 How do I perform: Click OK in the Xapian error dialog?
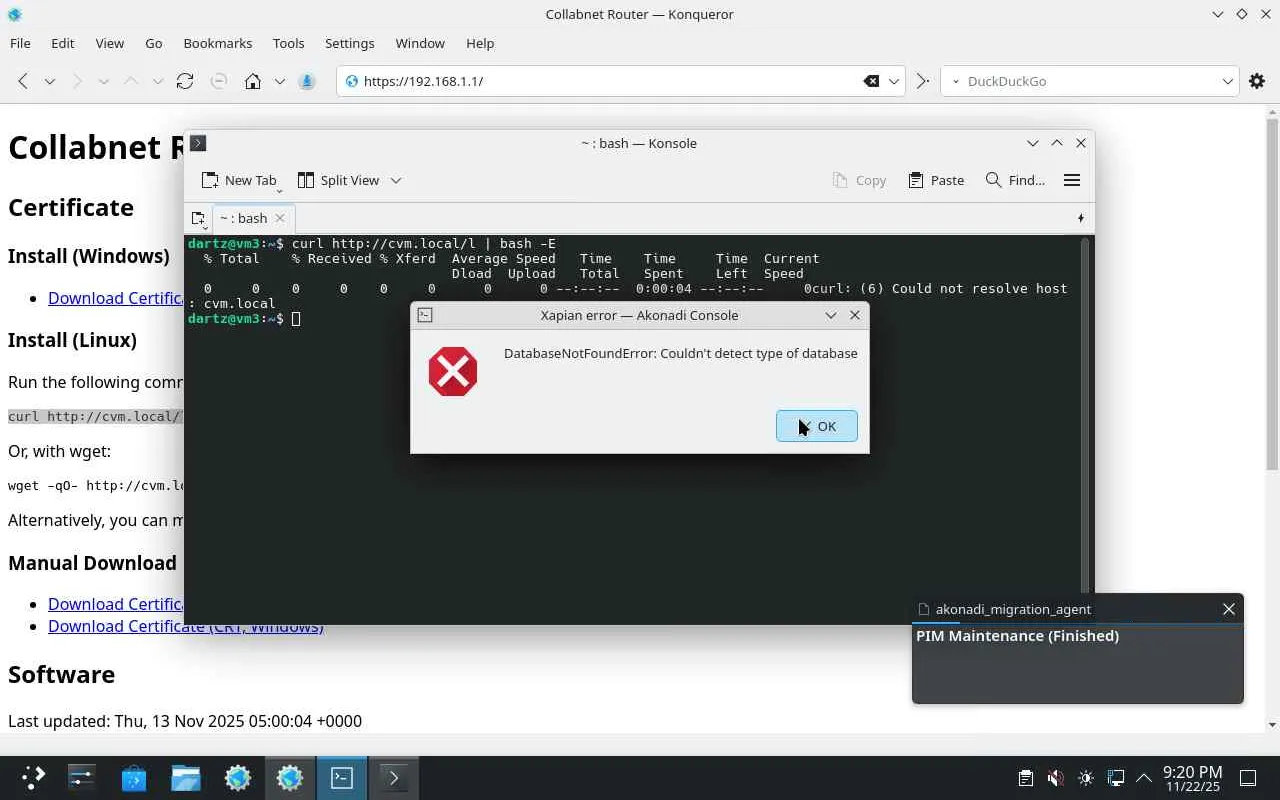click(817, 426)
